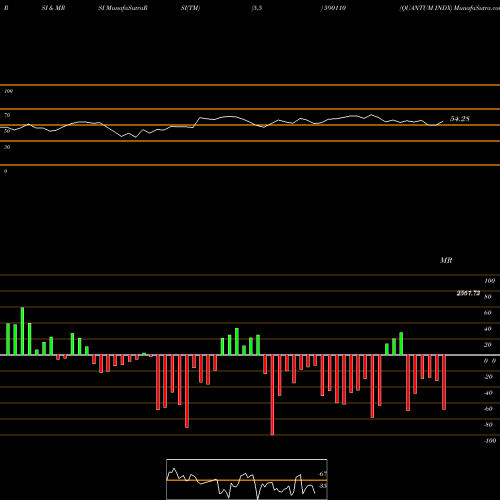Image resolution: width=500 pixels, height=500 pixels.
Task: Click the 'SI MunafaSutraR' header text
Action: click(x=123, y=8)
